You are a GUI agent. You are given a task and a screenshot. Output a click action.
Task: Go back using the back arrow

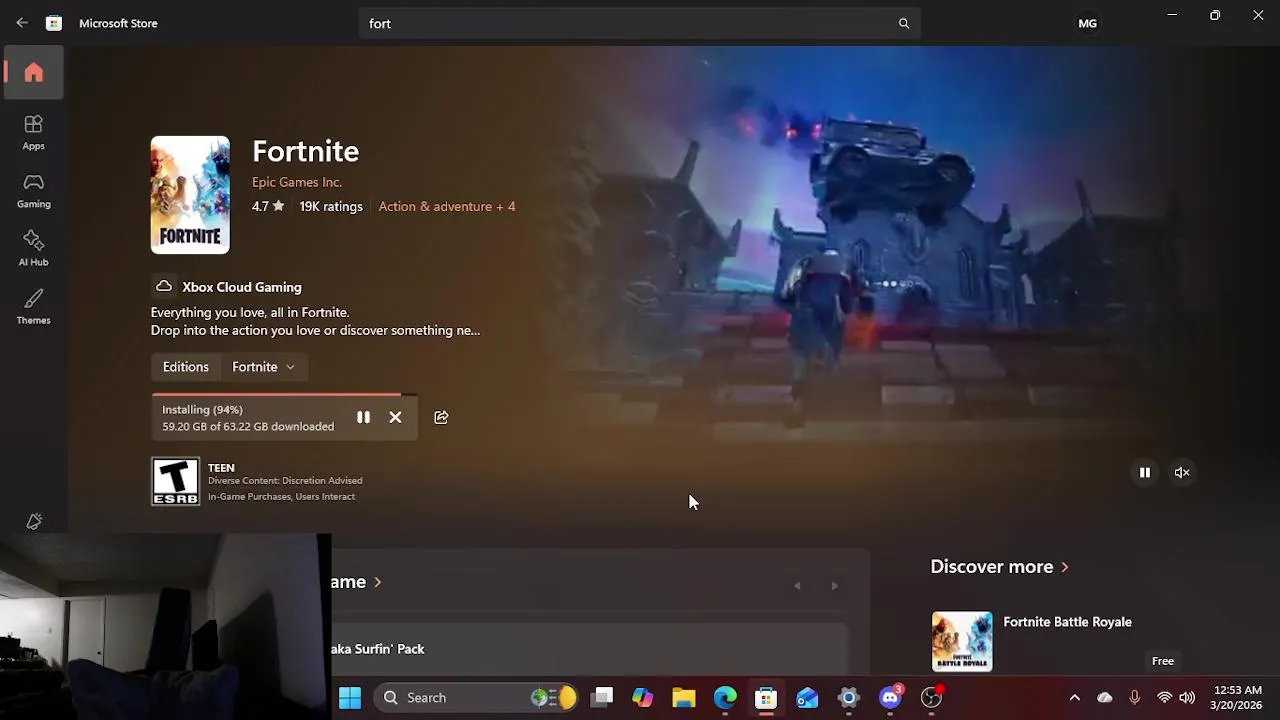(x=22, y=23)
